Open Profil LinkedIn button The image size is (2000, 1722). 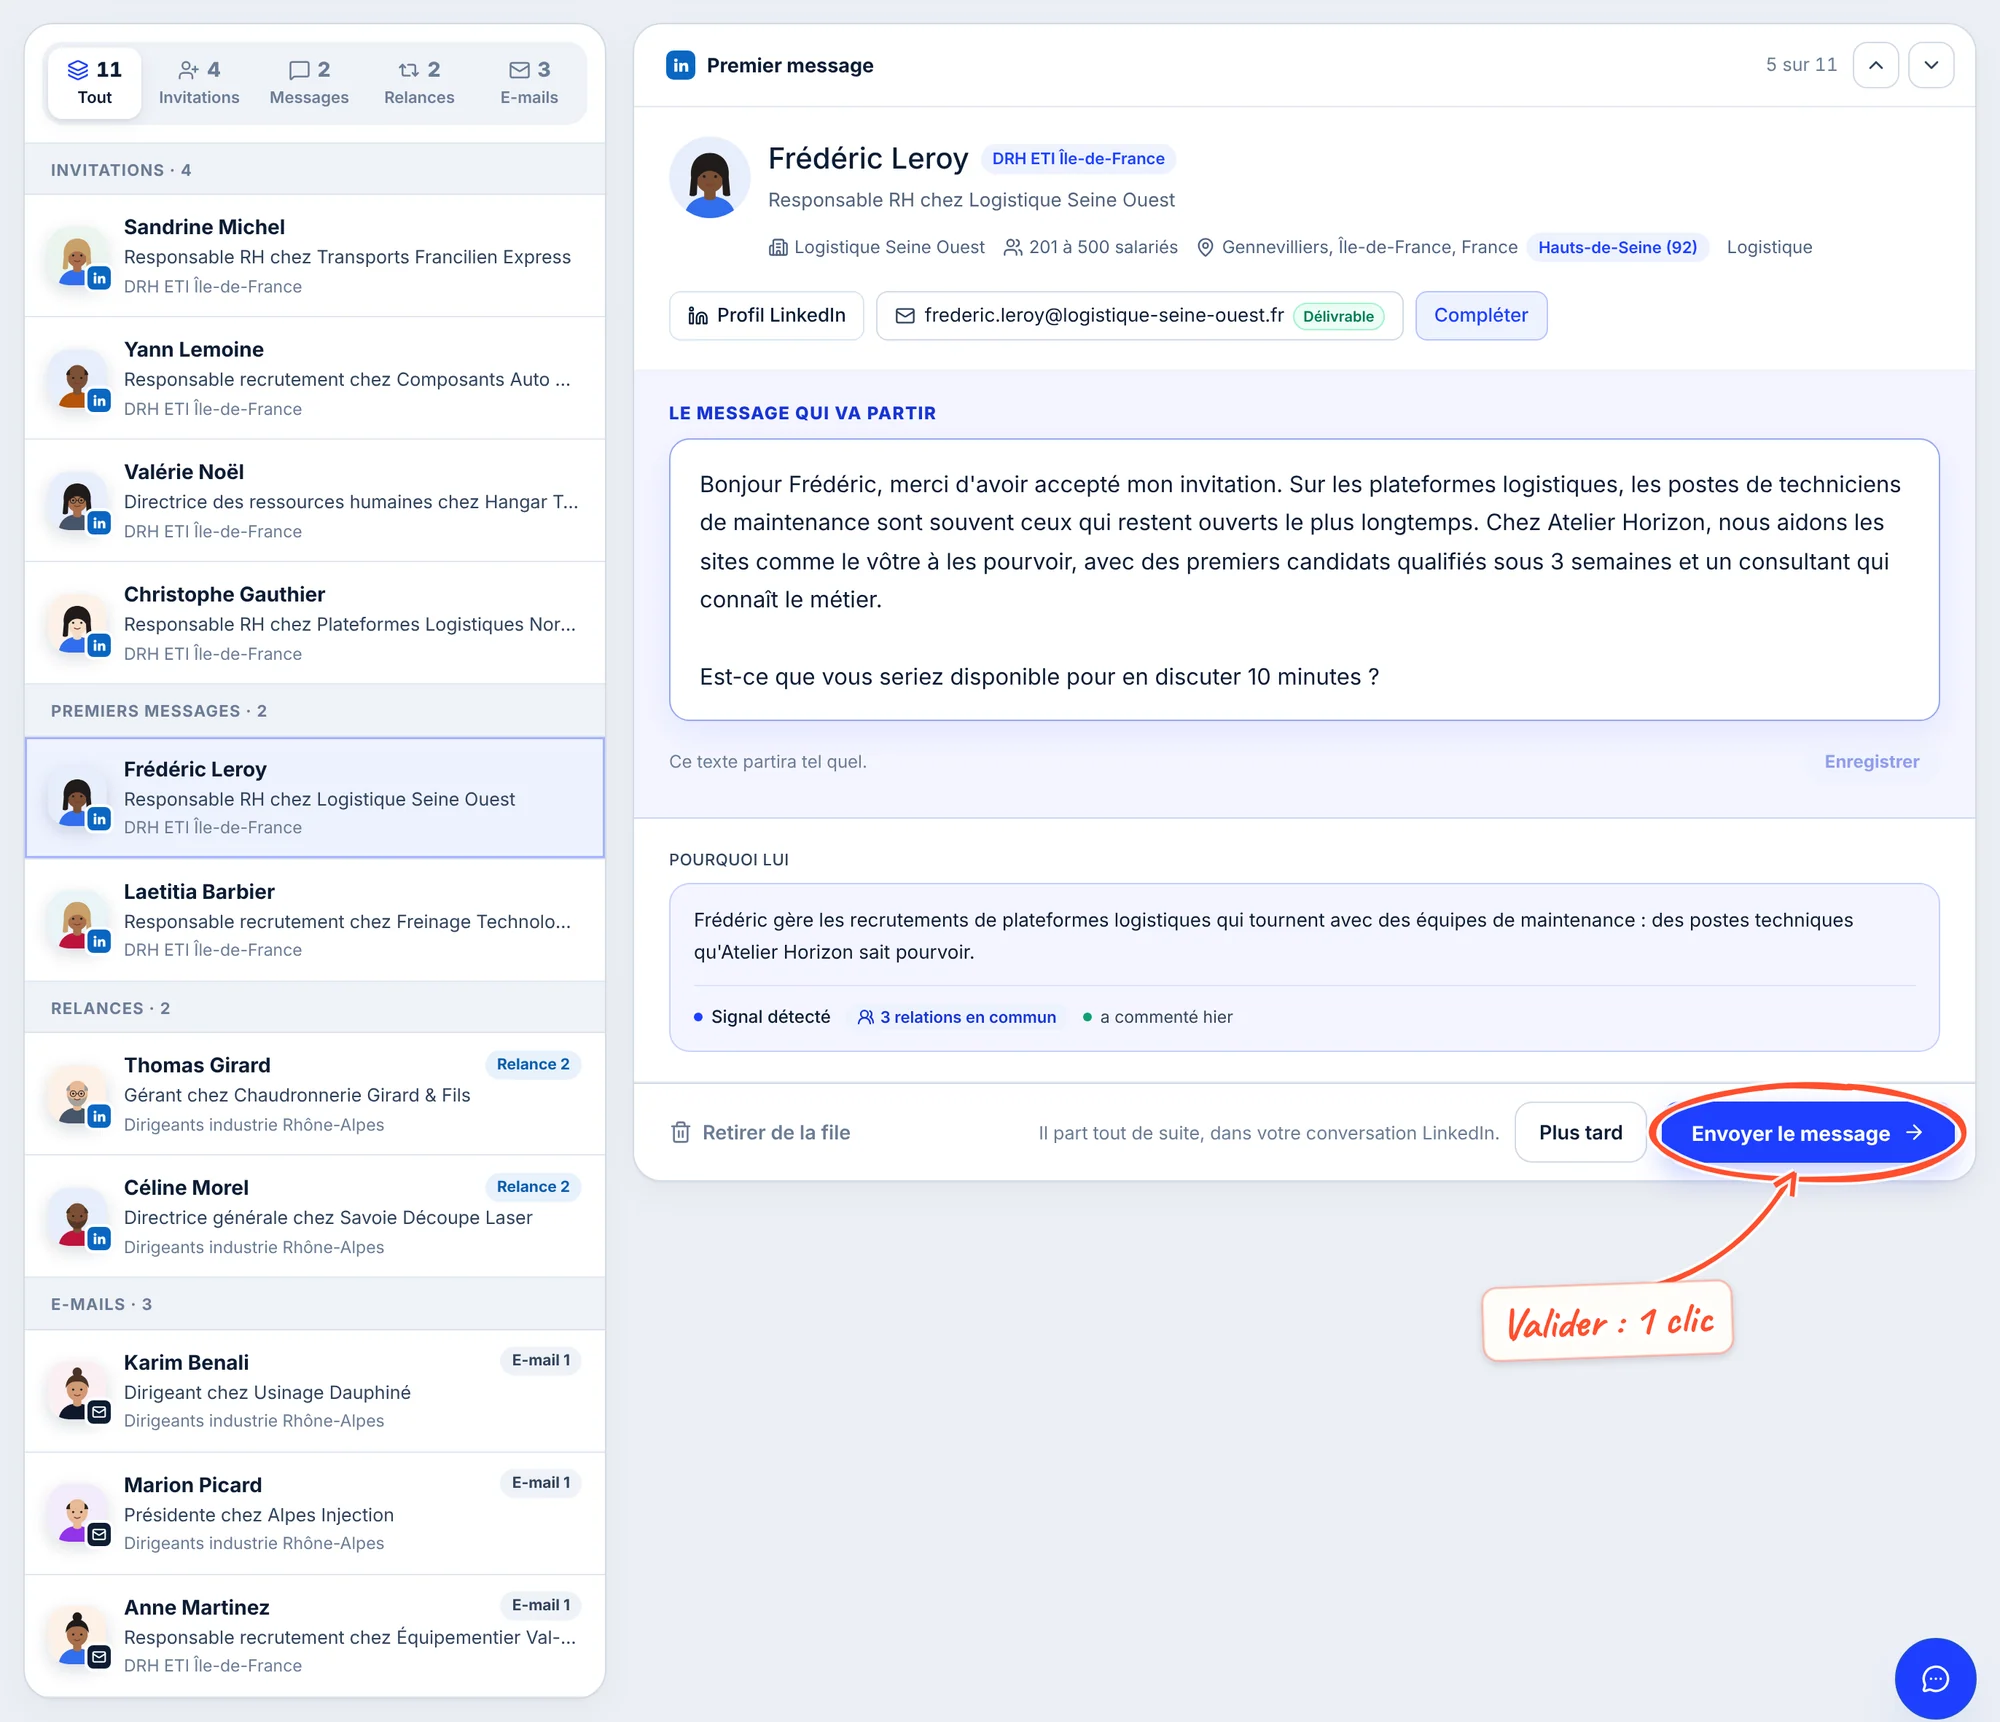[x=767, y=316]
